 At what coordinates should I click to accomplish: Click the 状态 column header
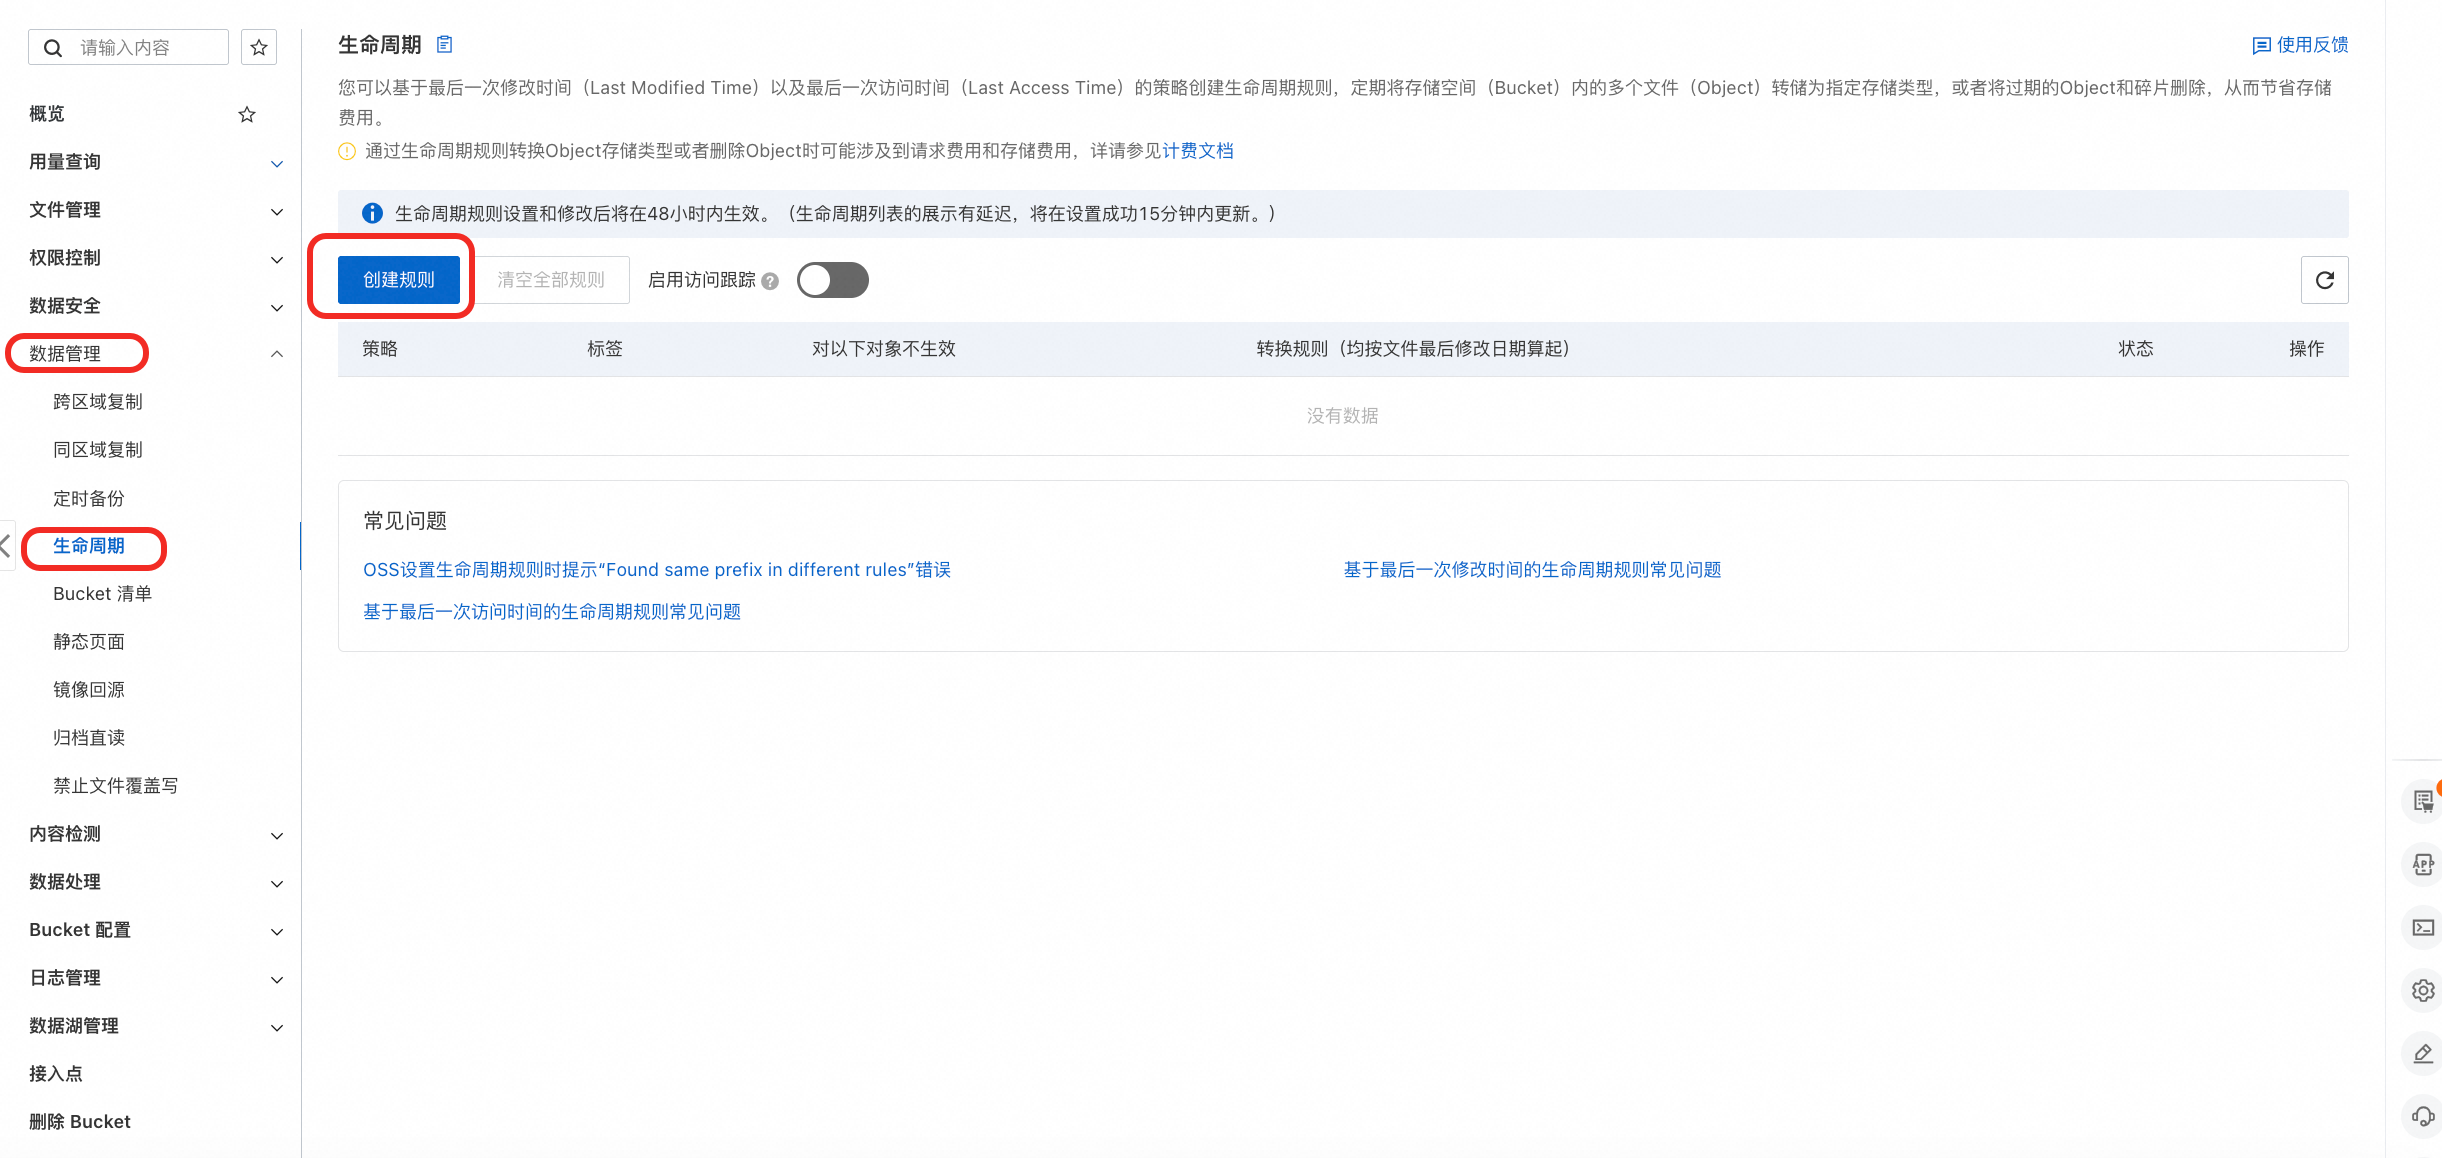tap(2136, 349)
